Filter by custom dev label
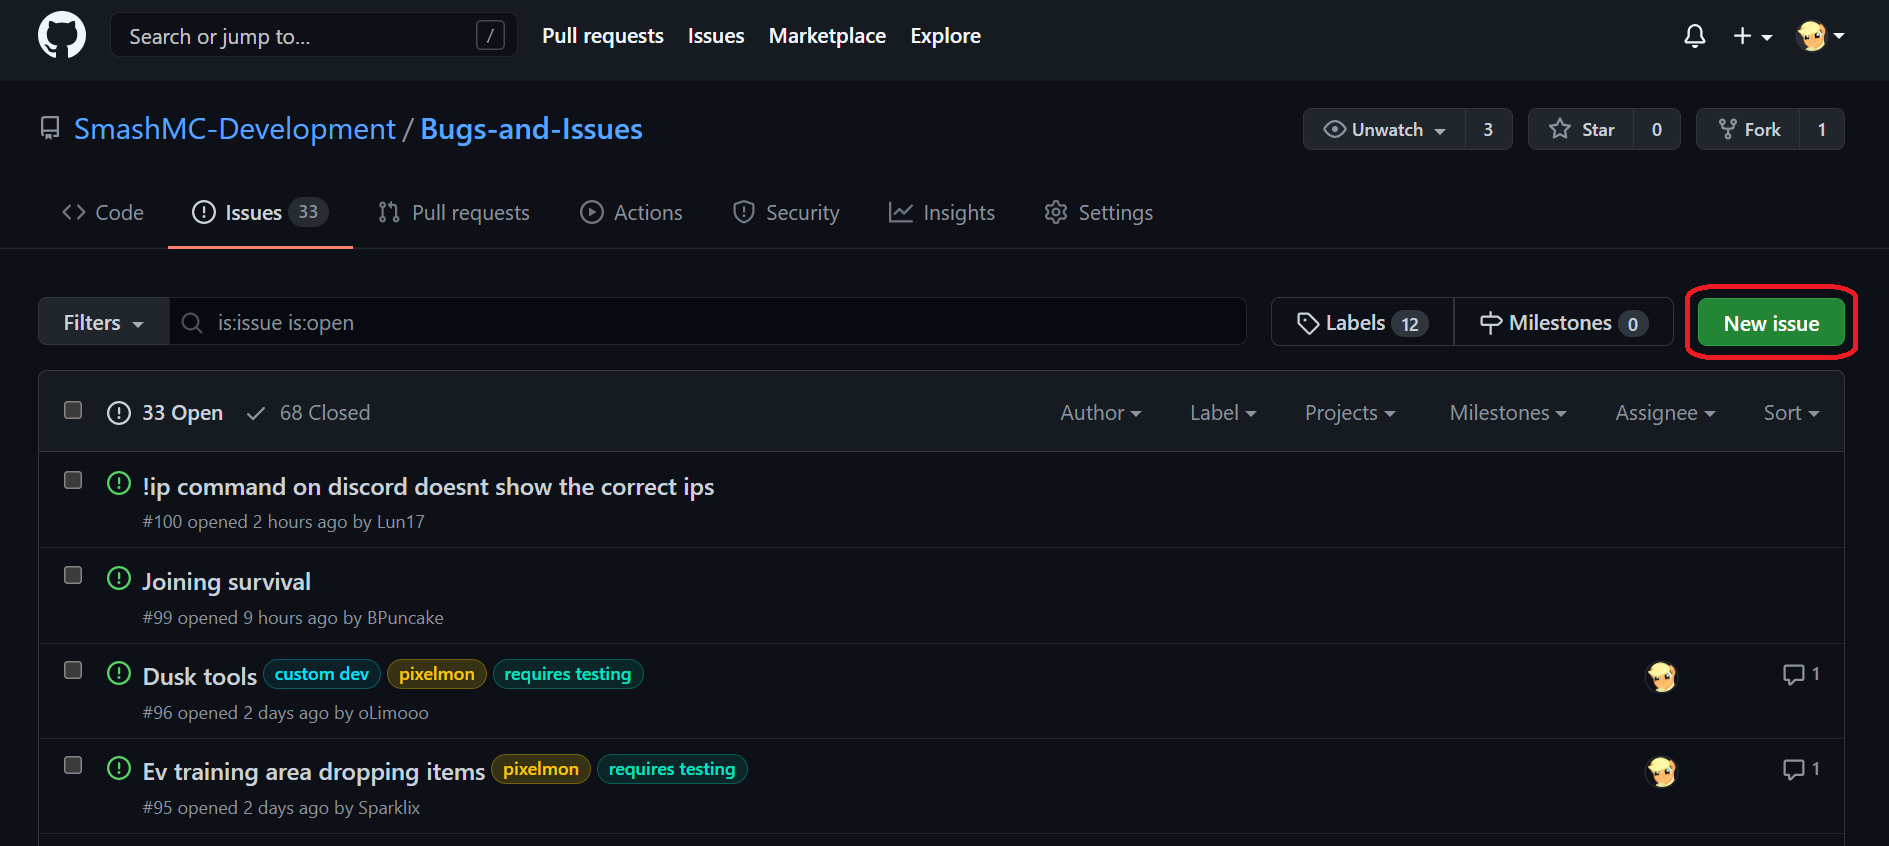This screenshot has height=846, width=1889. 322,674
